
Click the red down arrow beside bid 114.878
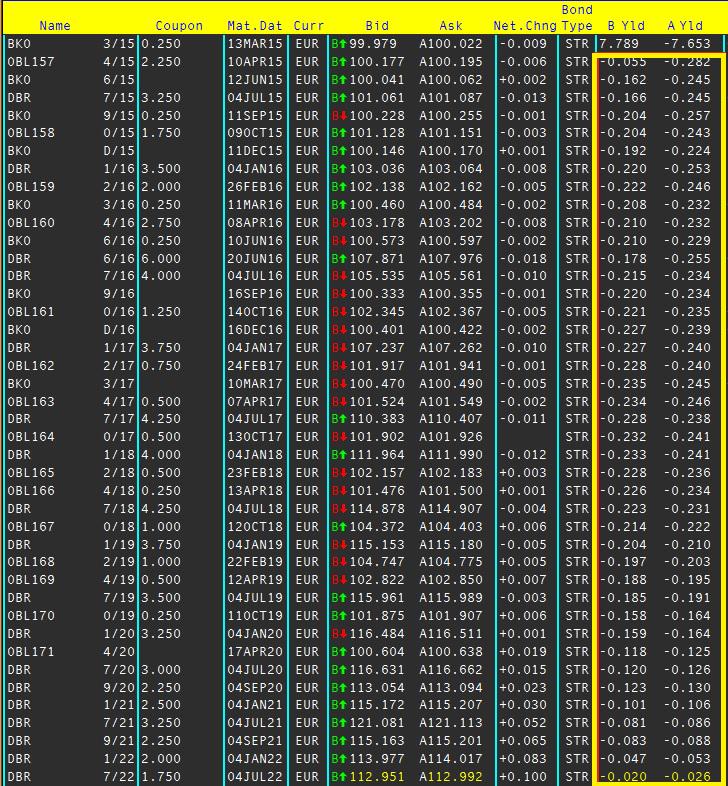pyautogui.click(x=343, y=509)
